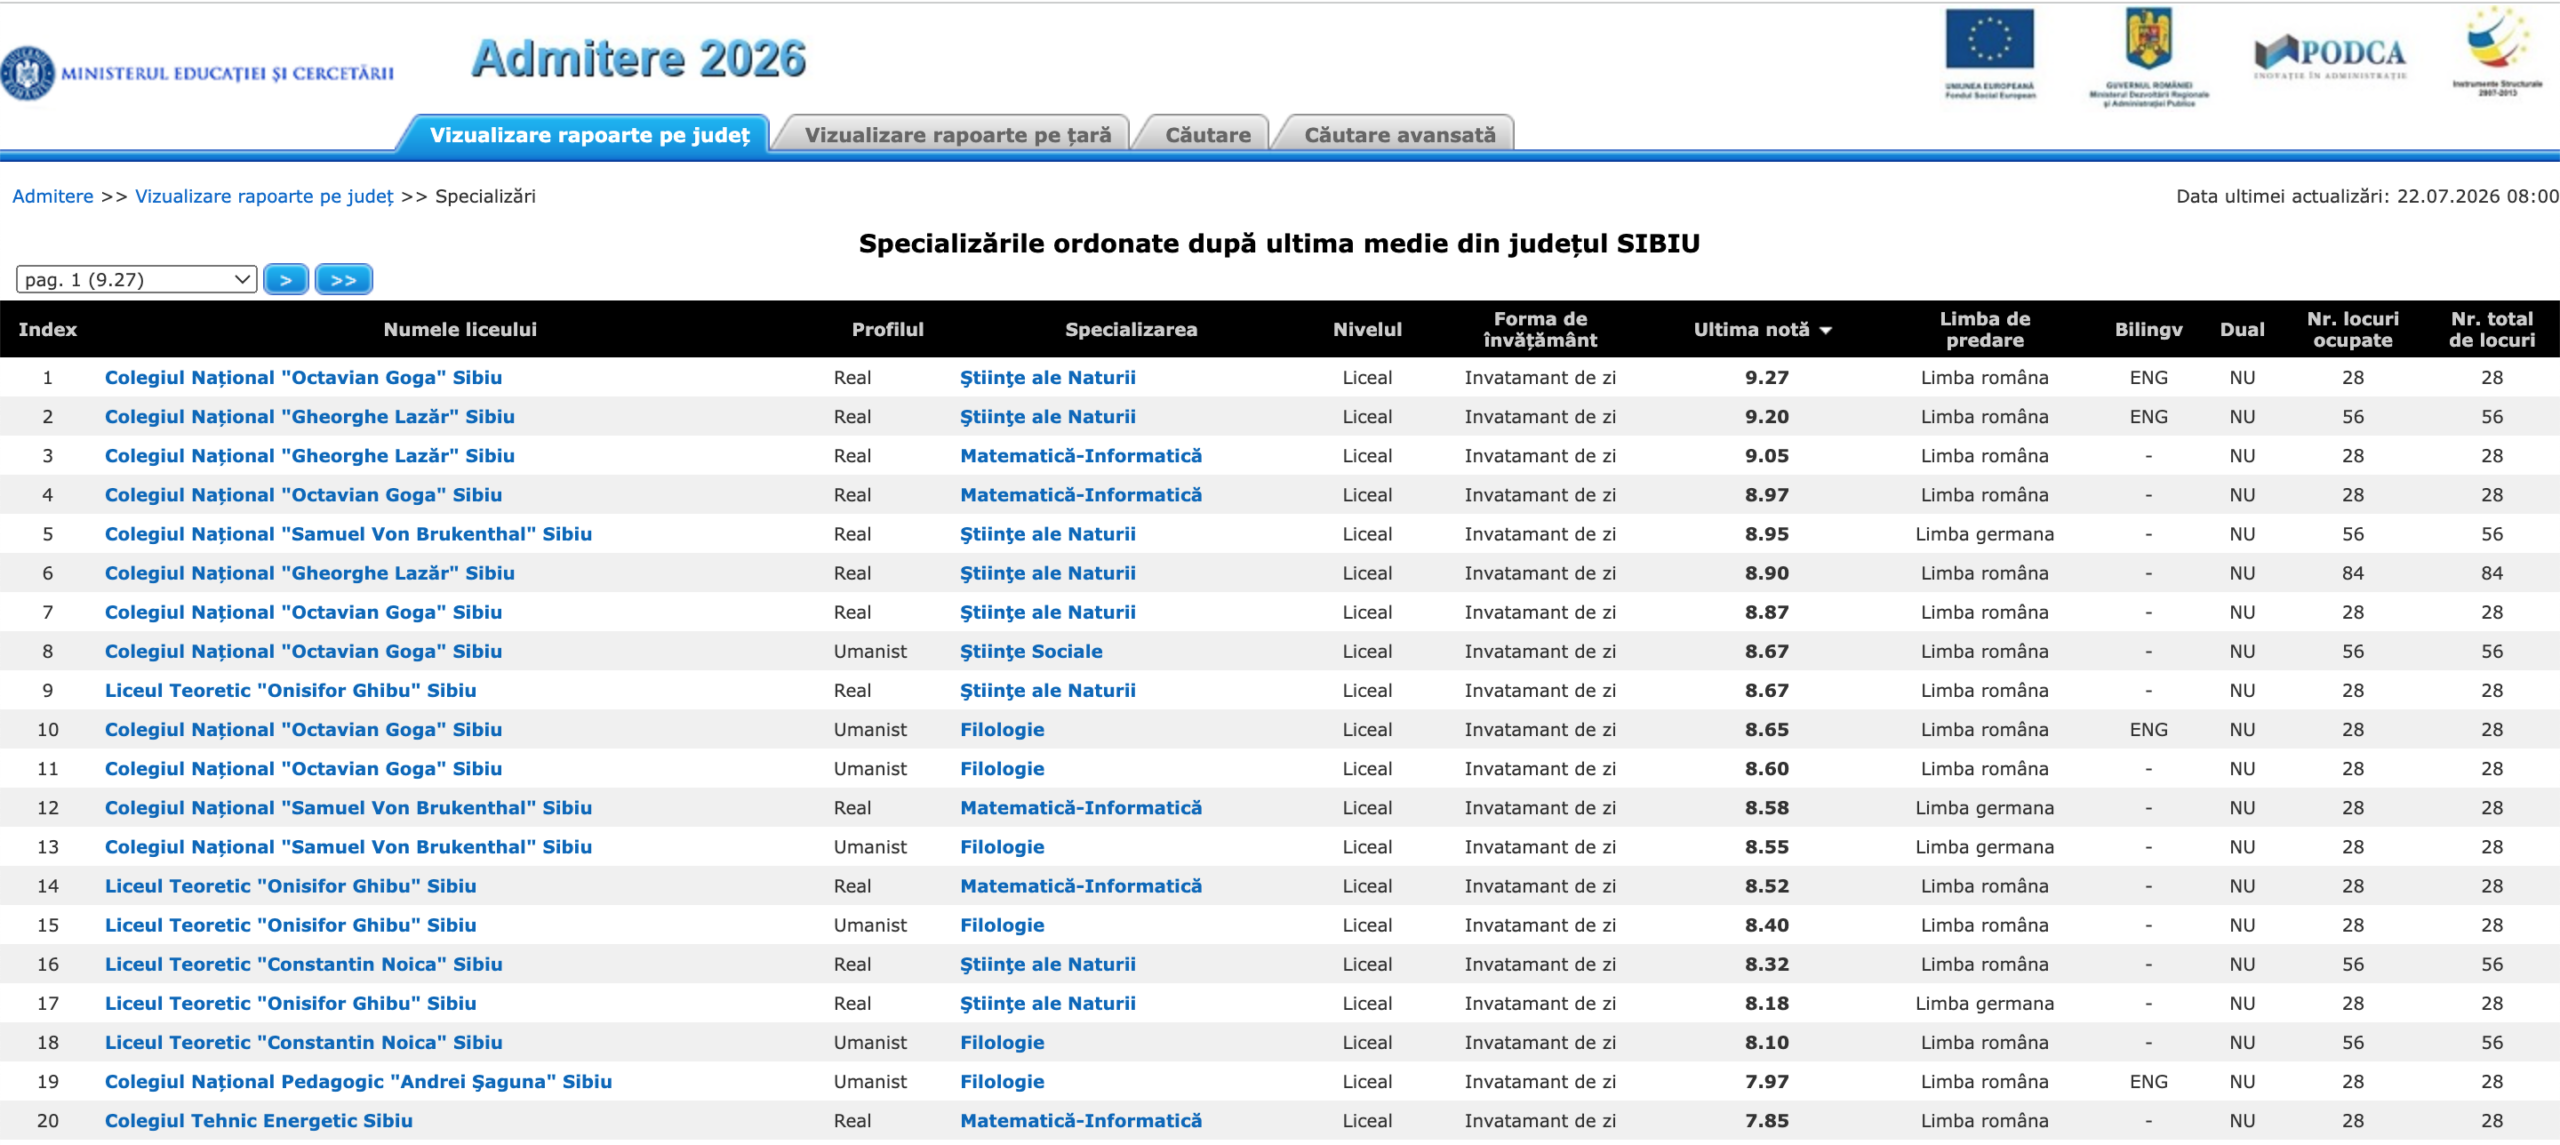Open Octavian Goga link in row 11
This screenshot has width=2560, height=1145.
click(x=303, y=769)
